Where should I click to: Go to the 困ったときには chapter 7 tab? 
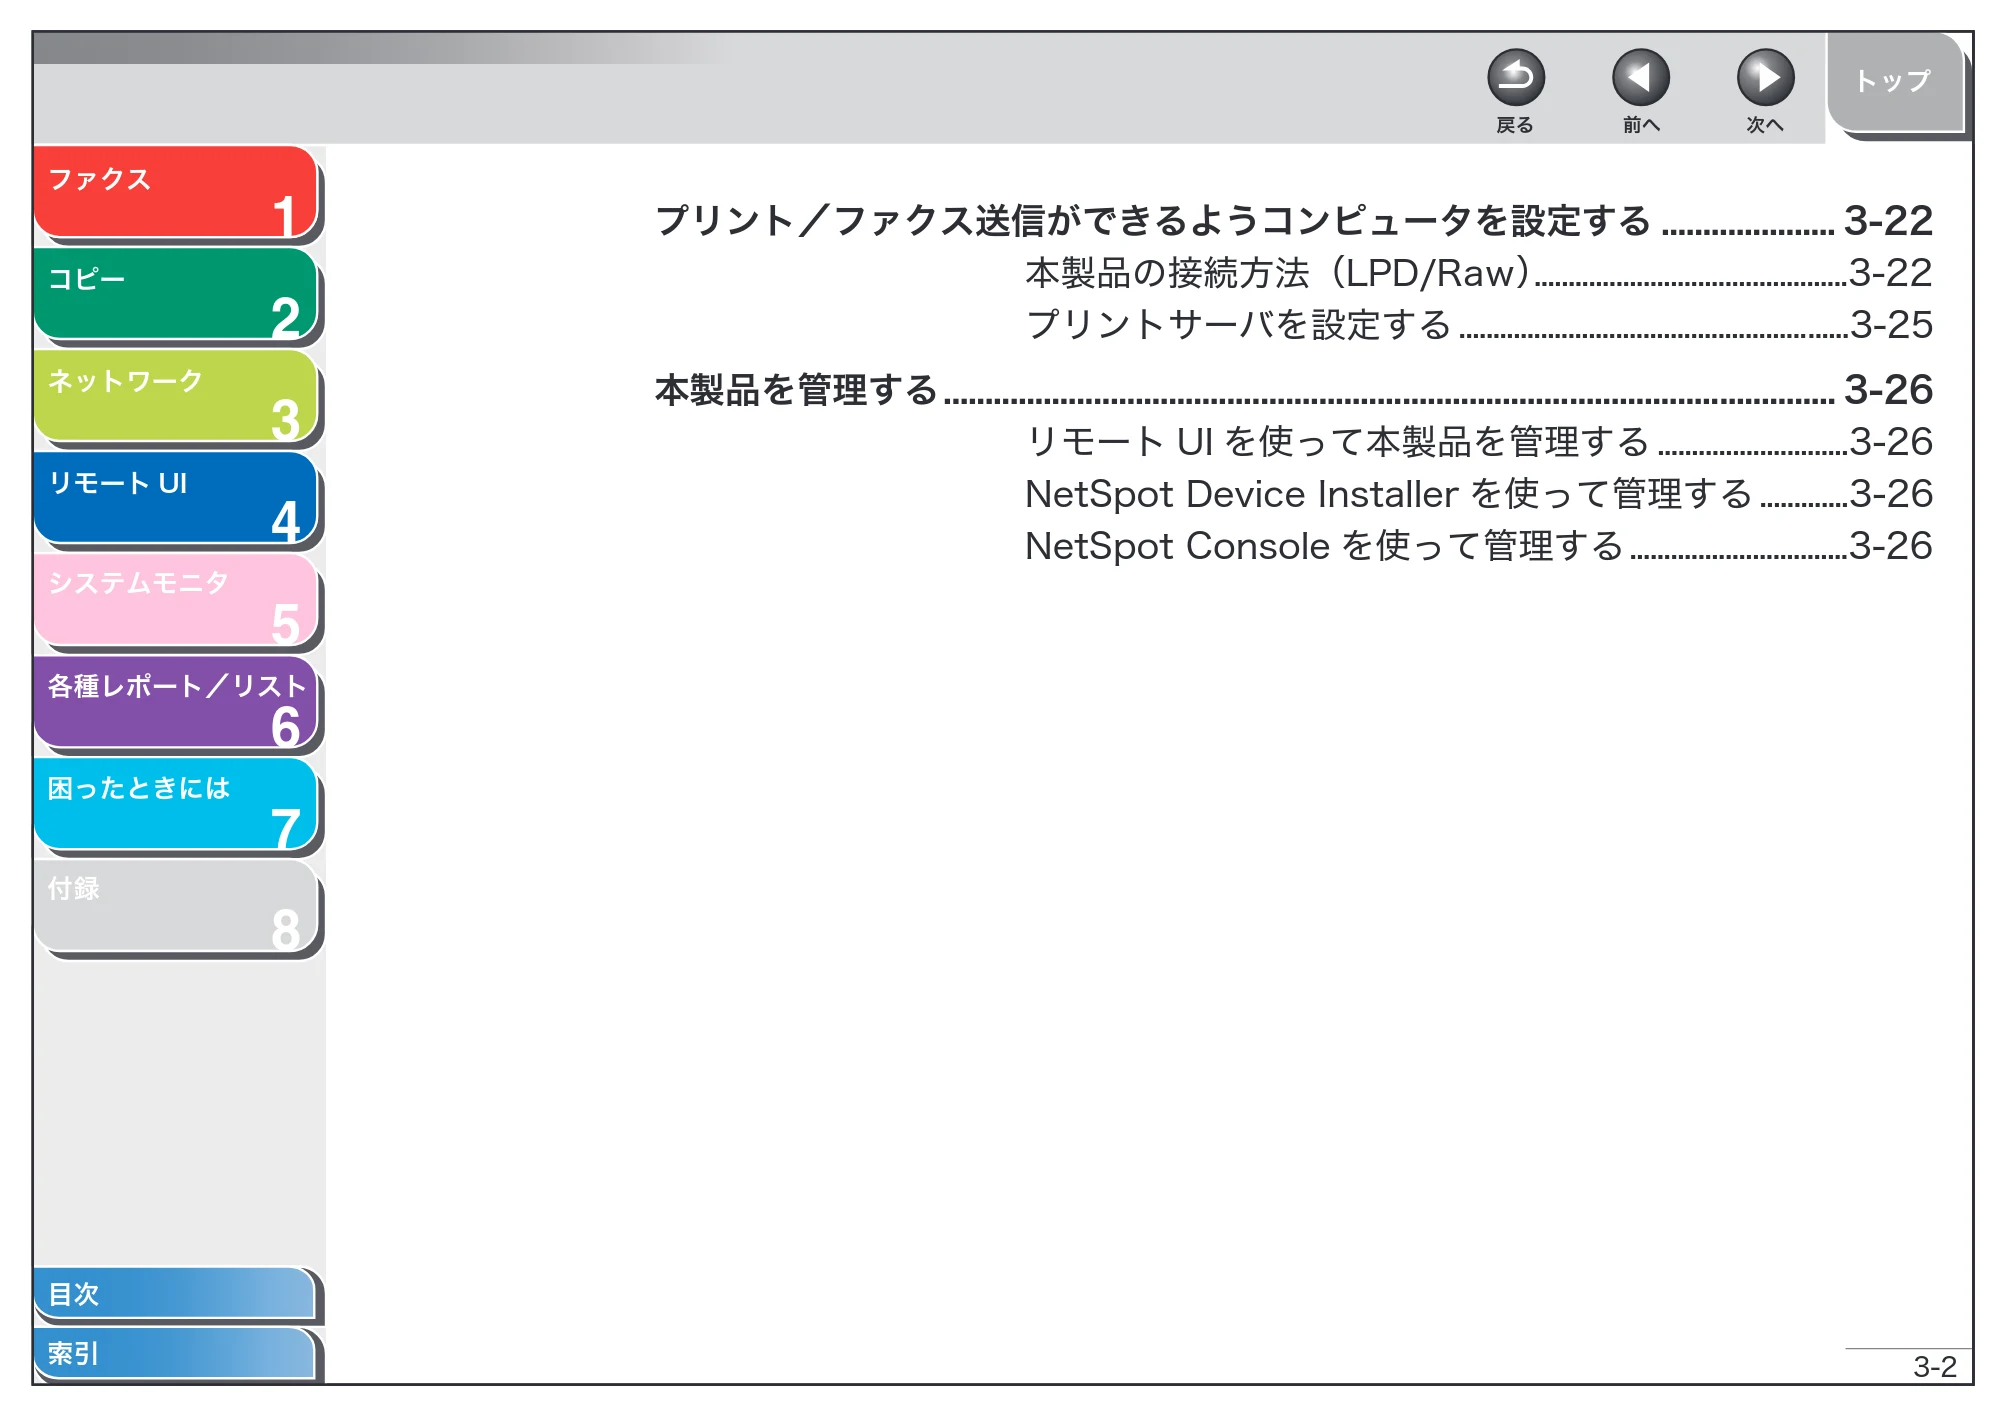(x=176, y=804)
